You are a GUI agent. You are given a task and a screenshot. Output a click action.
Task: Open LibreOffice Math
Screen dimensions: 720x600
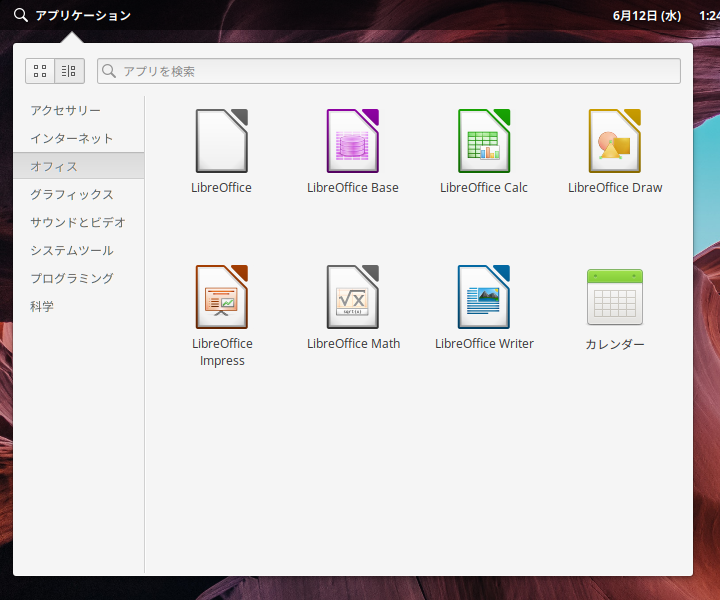353,307
